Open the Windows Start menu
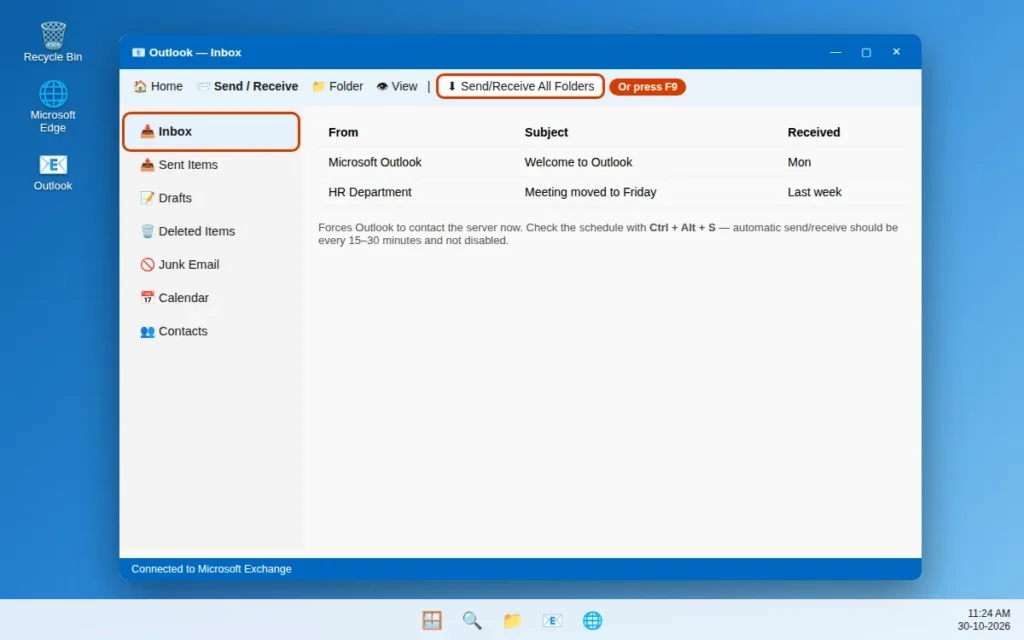Image resolution: width=1024 pixels, height=640 pixels. [x=432, y=620]
